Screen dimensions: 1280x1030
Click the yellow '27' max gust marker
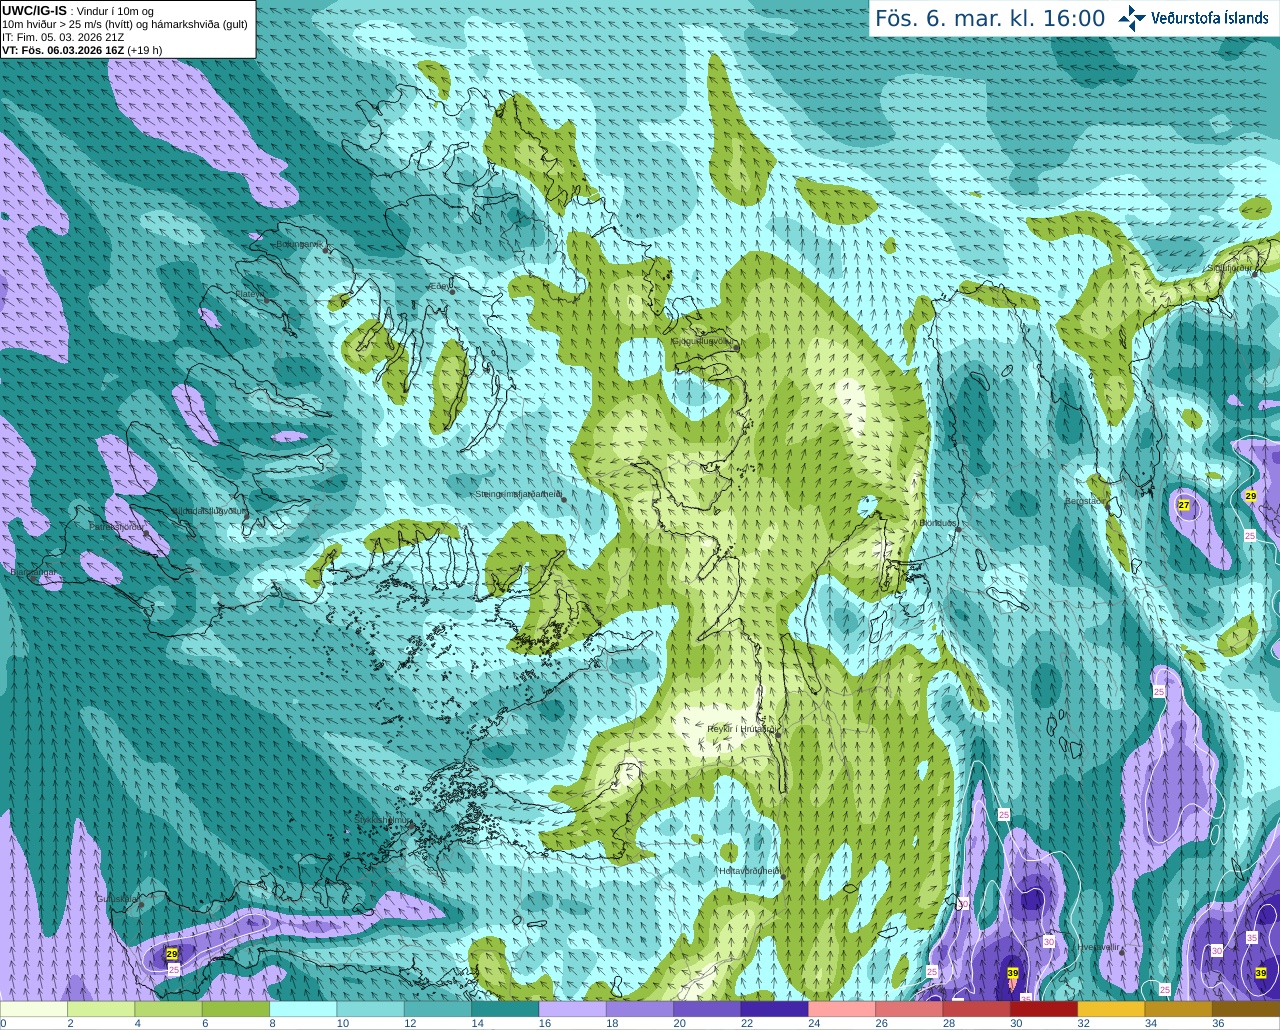point(1184,505)
